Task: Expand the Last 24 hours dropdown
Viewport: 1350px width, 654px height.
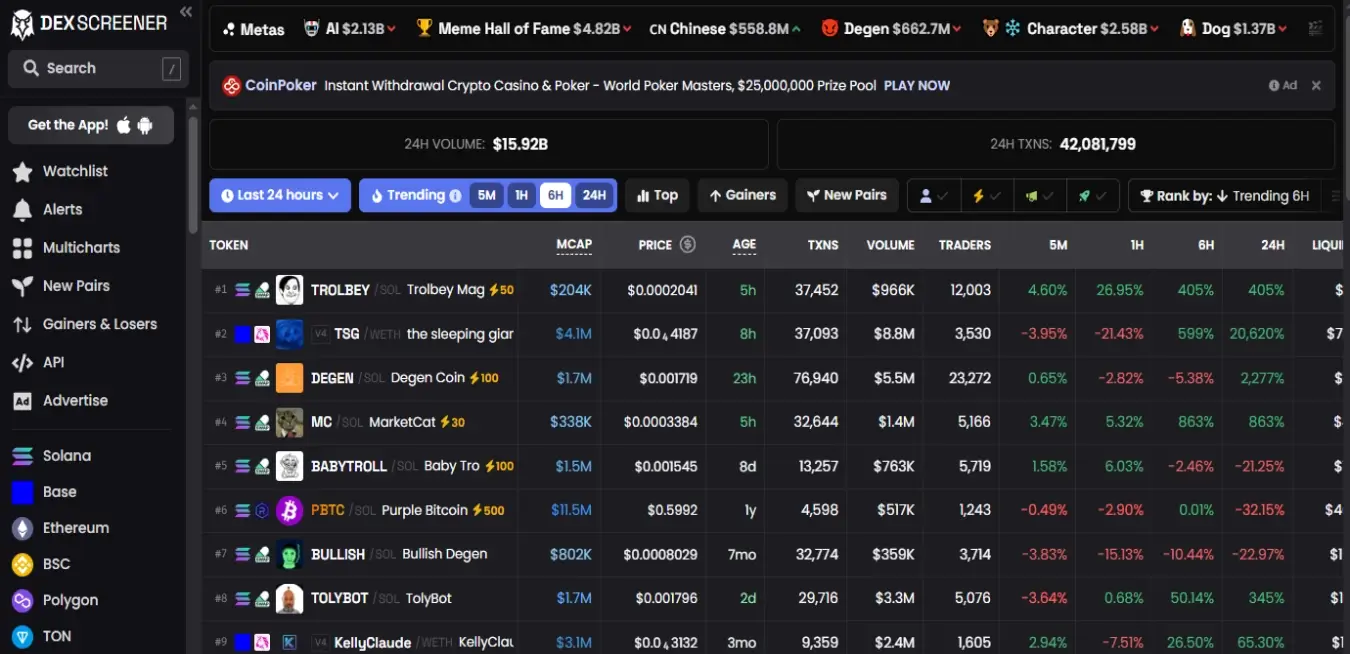Action: pyautogui.click(x=280, y=195)
